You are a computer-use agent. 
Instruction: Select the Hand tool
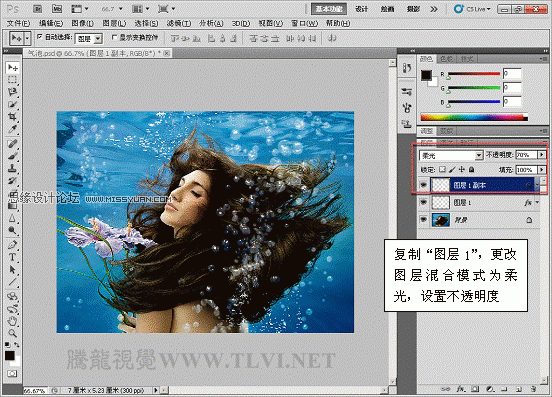pyautogui.click(x=13, y=321)
